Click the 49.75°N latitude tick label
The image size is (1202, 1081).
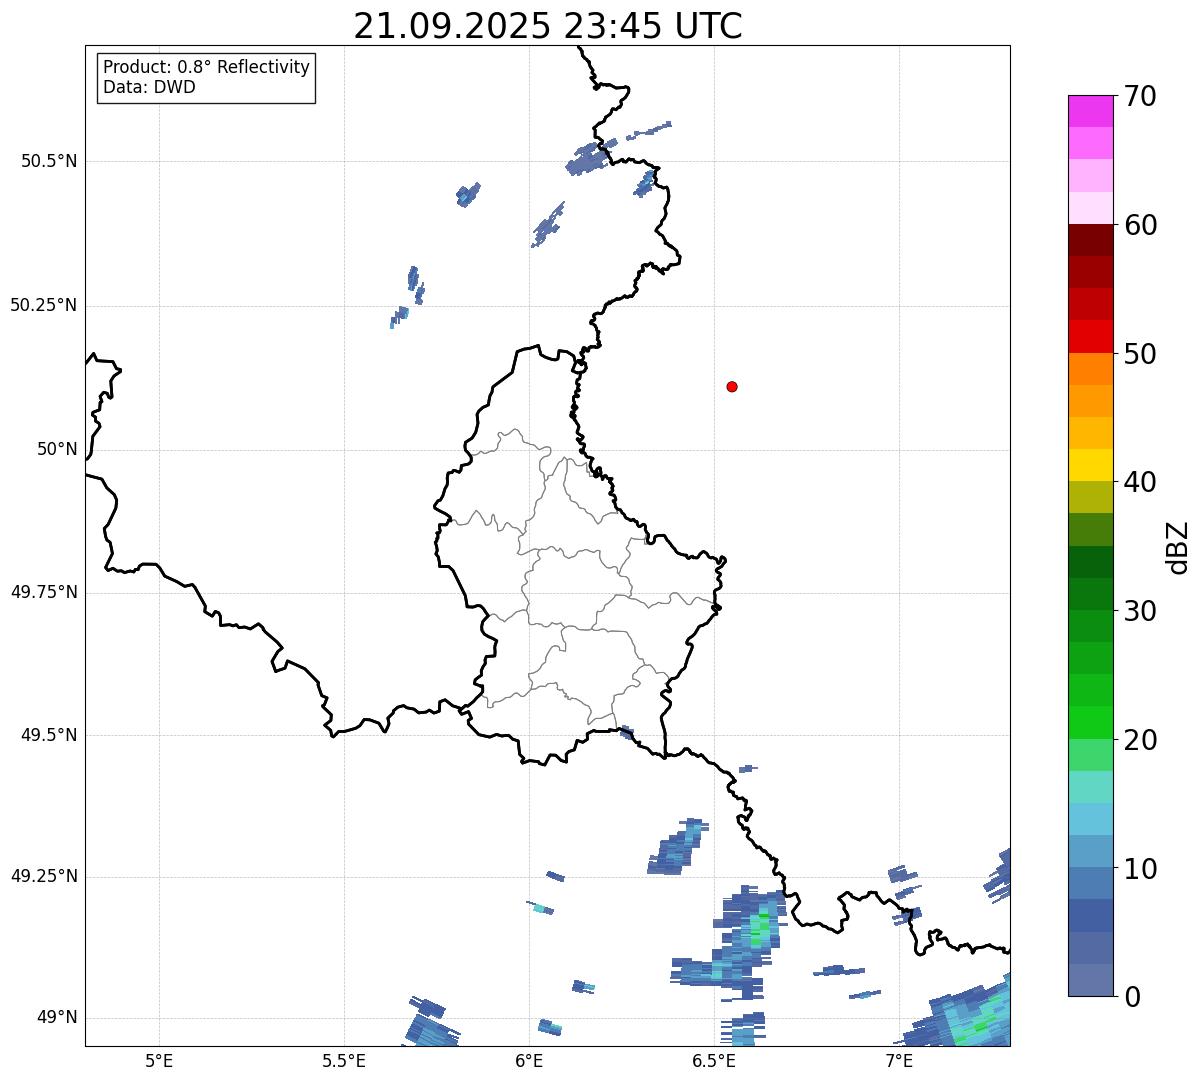43,592
